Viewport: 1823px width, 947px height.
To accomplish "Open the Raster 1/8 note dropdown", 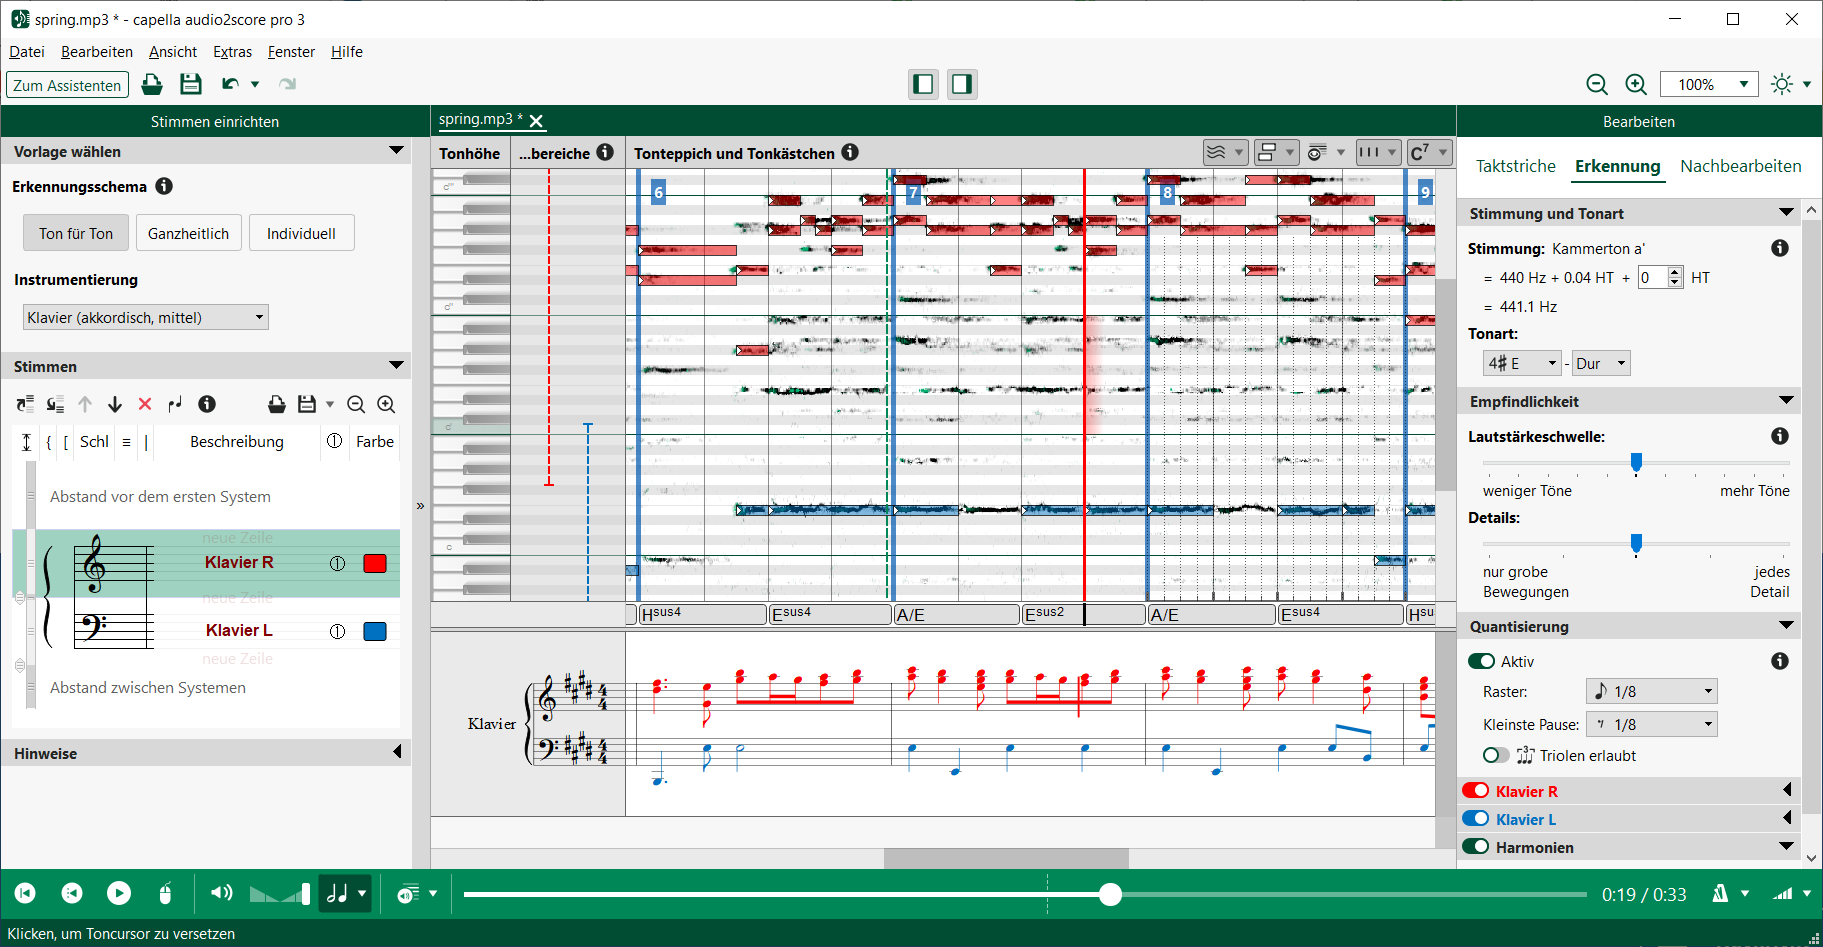I will pyautogui.click(x=1651, y=690).
